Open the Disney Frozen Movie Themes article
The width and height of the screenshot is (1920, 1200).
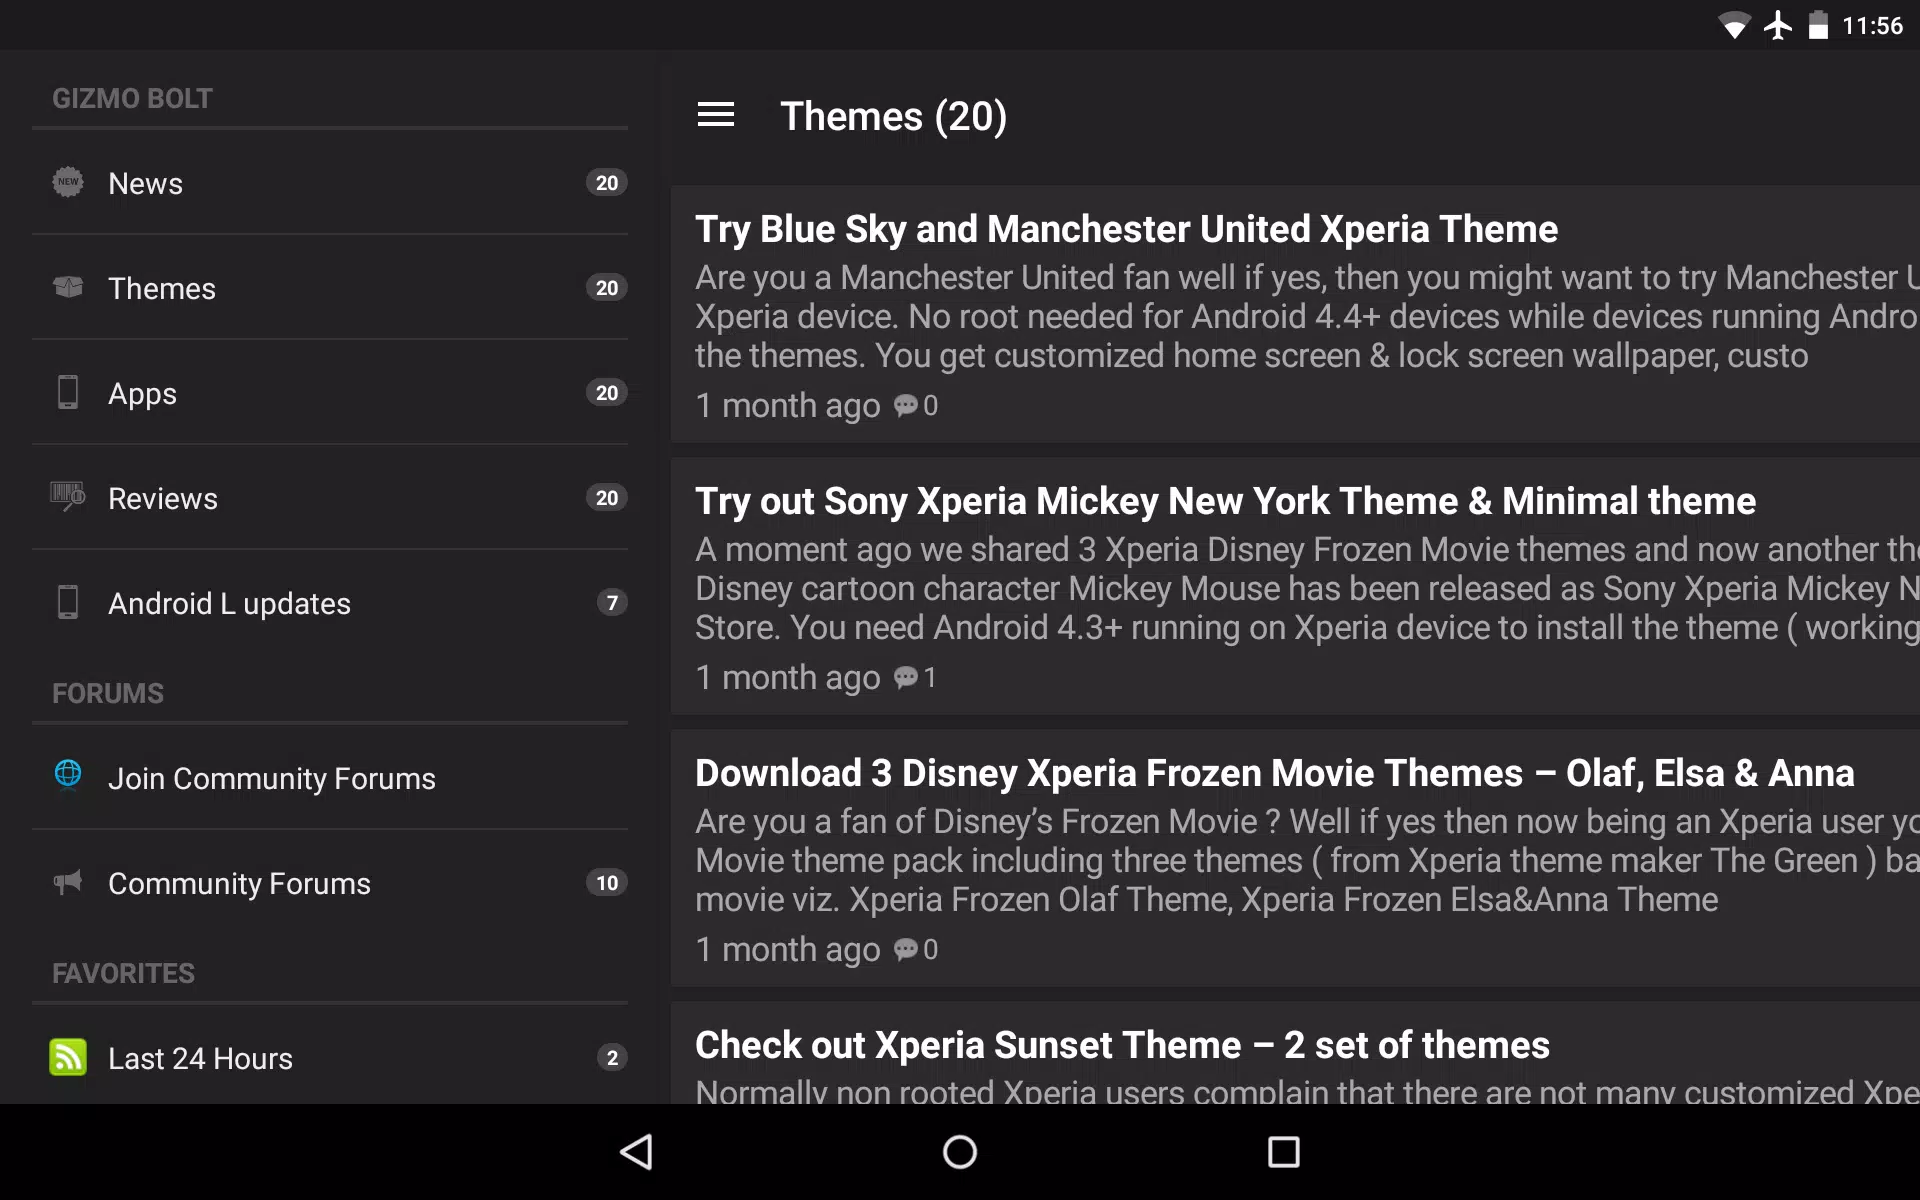point(1273,772)
